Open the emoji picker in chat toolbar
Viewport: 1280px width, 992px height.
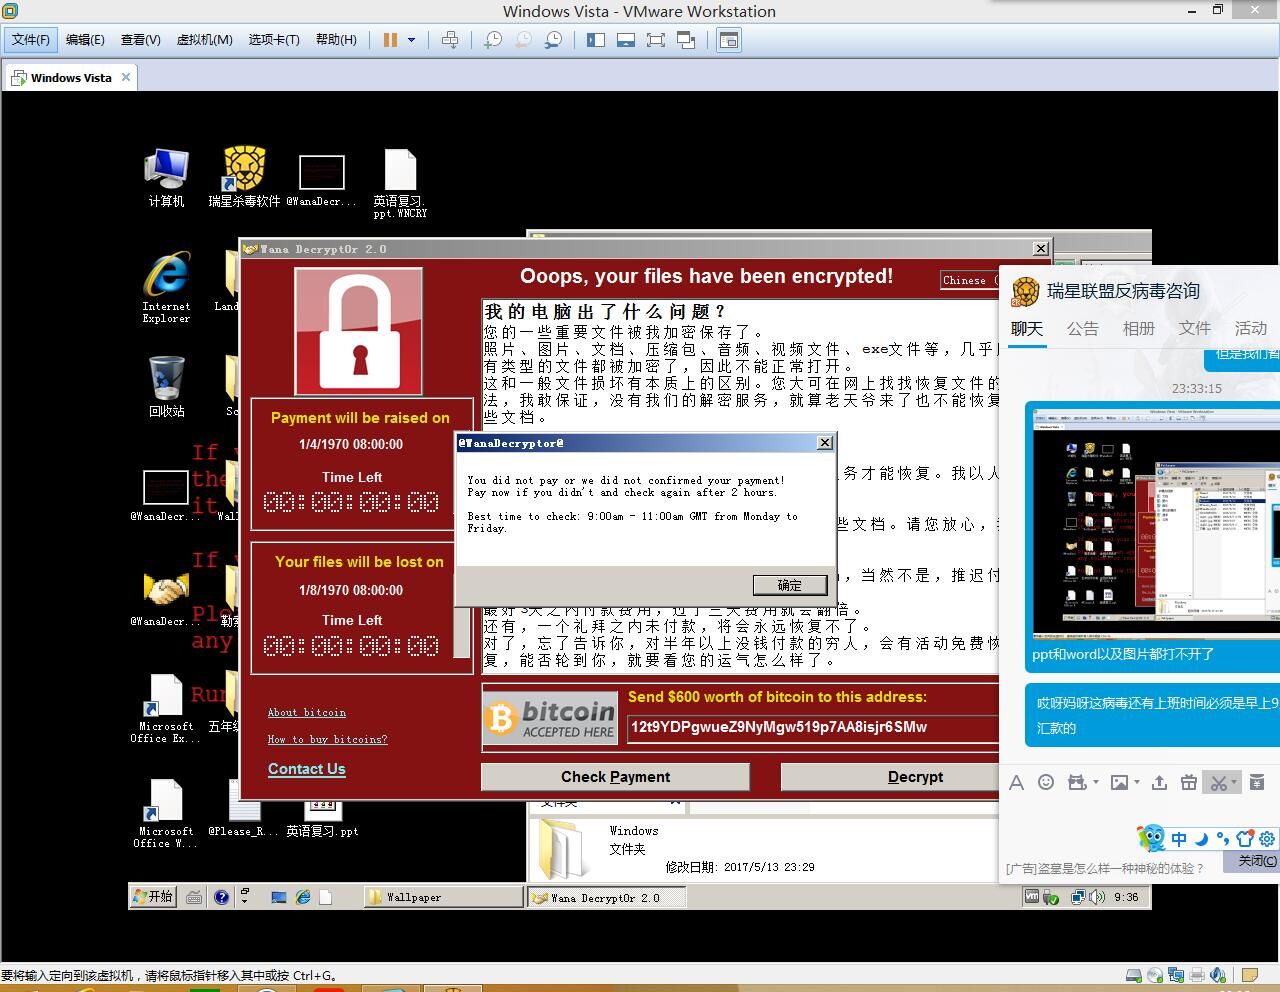1046,782
